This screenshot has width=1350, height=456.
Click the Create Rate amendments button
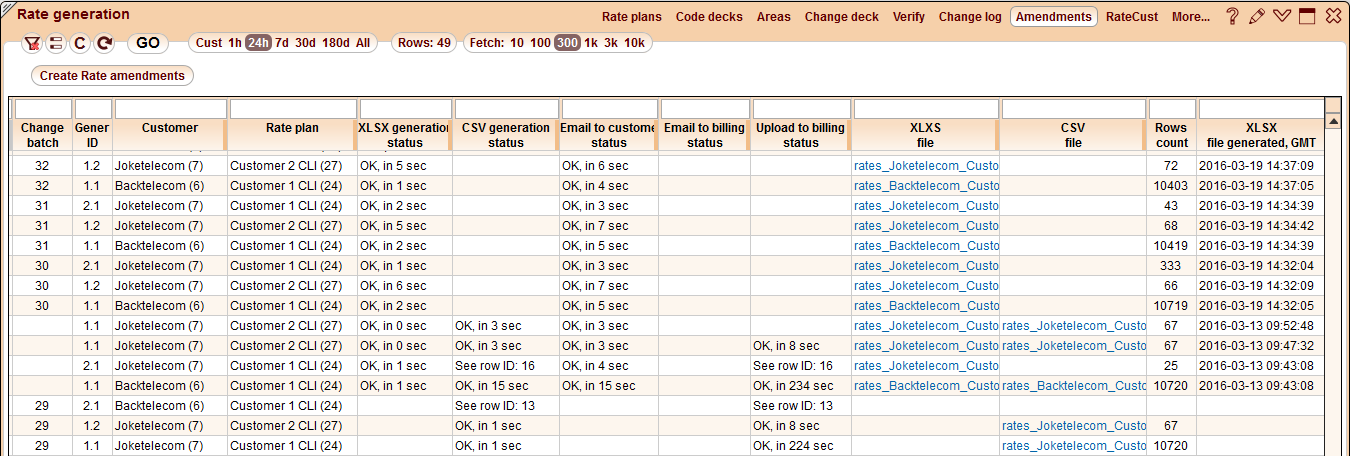(x=112, y=75)
